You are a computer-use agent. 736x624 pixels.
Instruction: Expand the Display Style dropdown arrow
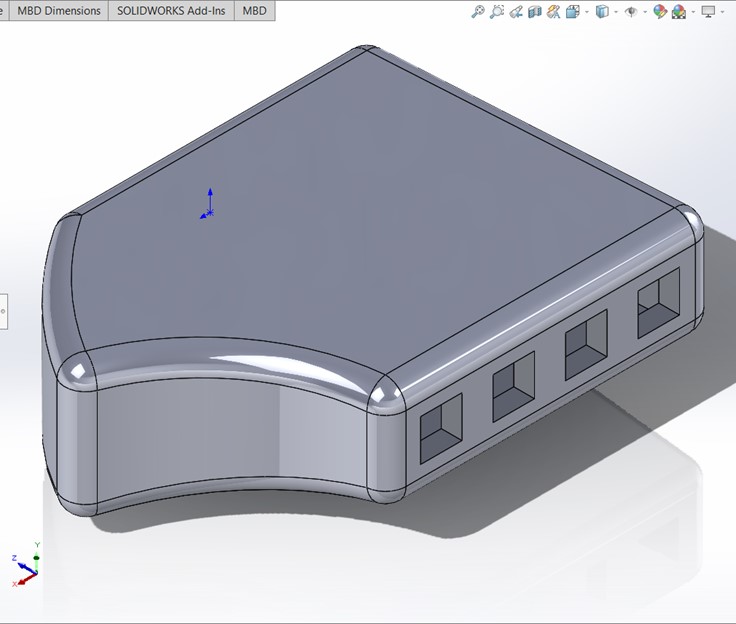point(616,12)
